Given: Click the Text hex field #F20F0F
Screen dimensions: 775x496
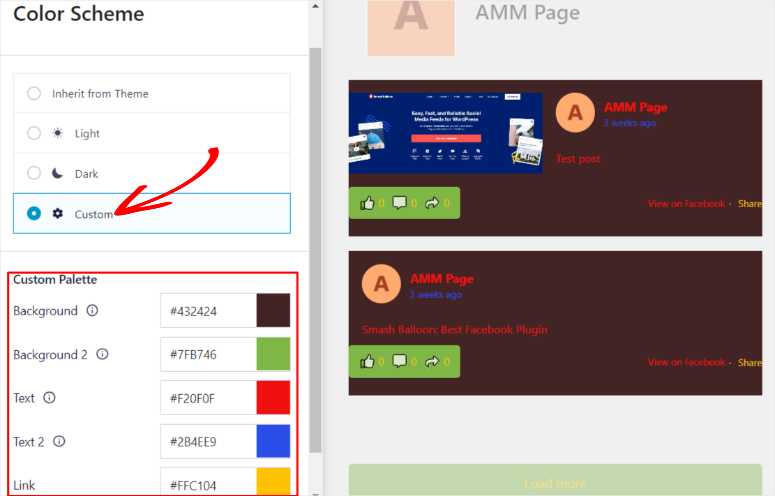Looking at the screenshot, I should [x=208, y=398].
